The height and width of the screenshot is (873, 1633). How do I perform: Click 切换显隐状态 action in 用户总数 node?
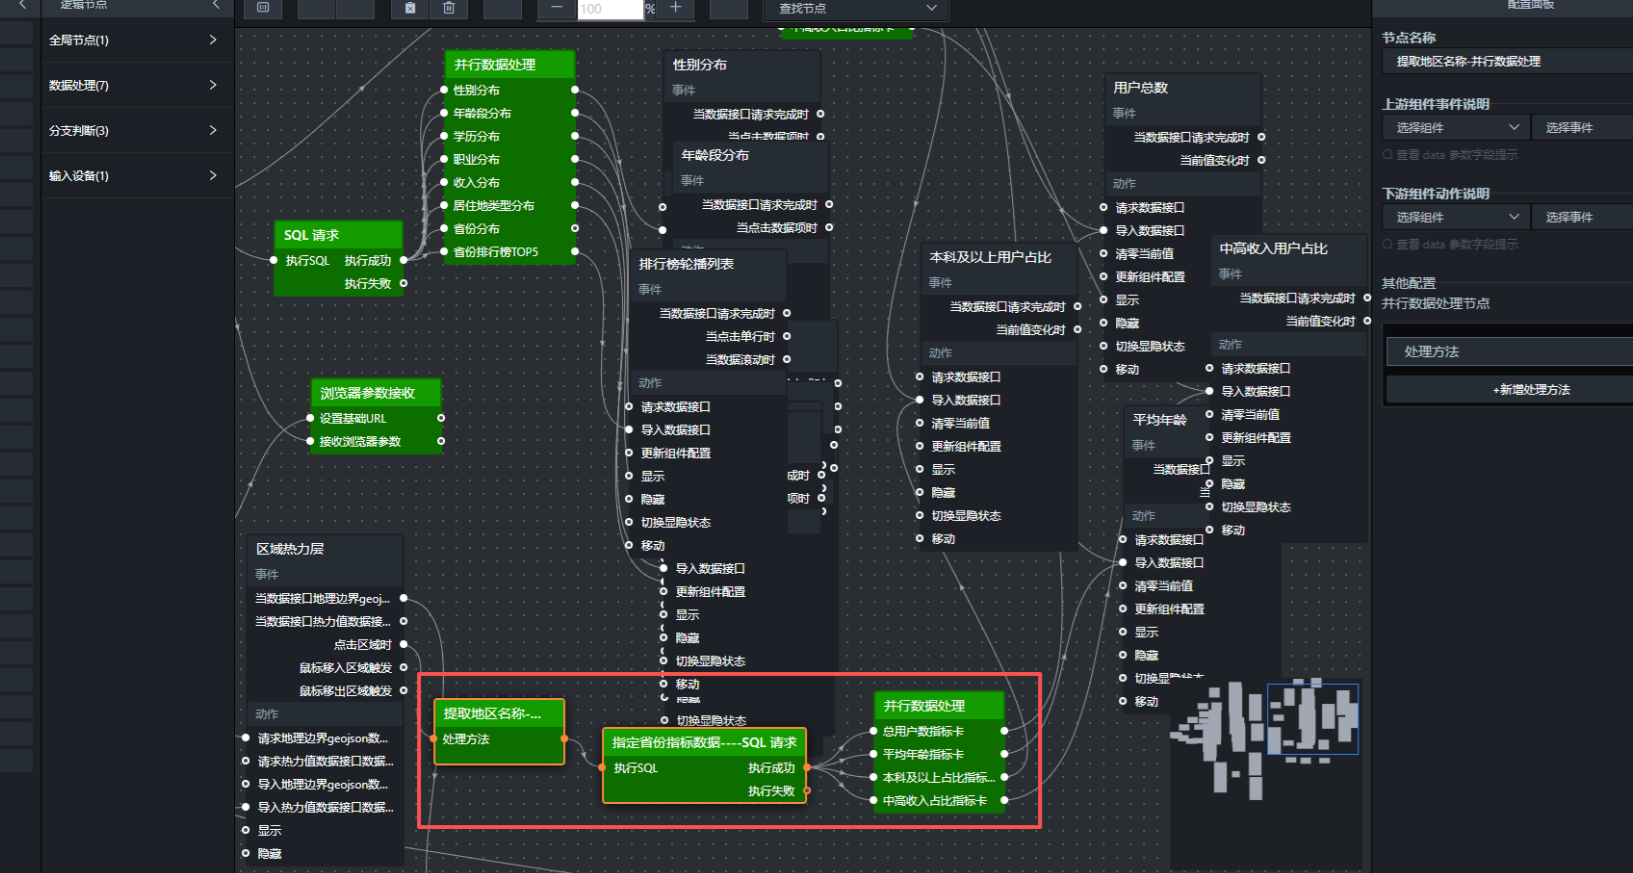[x=1150, y=346]
